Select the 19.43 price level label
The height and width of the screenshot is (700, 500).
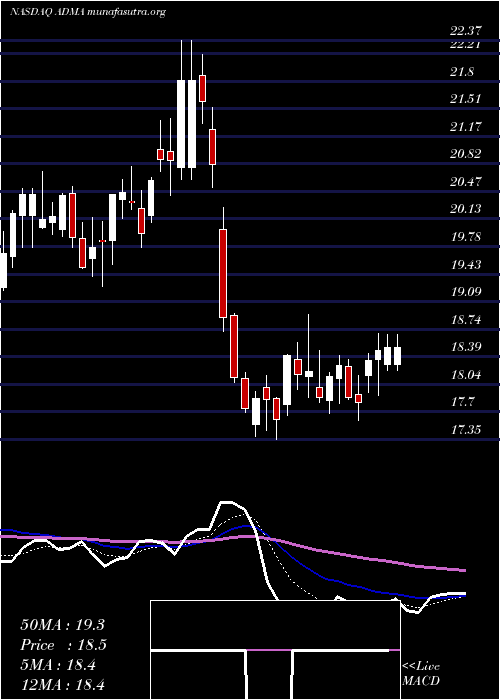[x=466, y=264]
